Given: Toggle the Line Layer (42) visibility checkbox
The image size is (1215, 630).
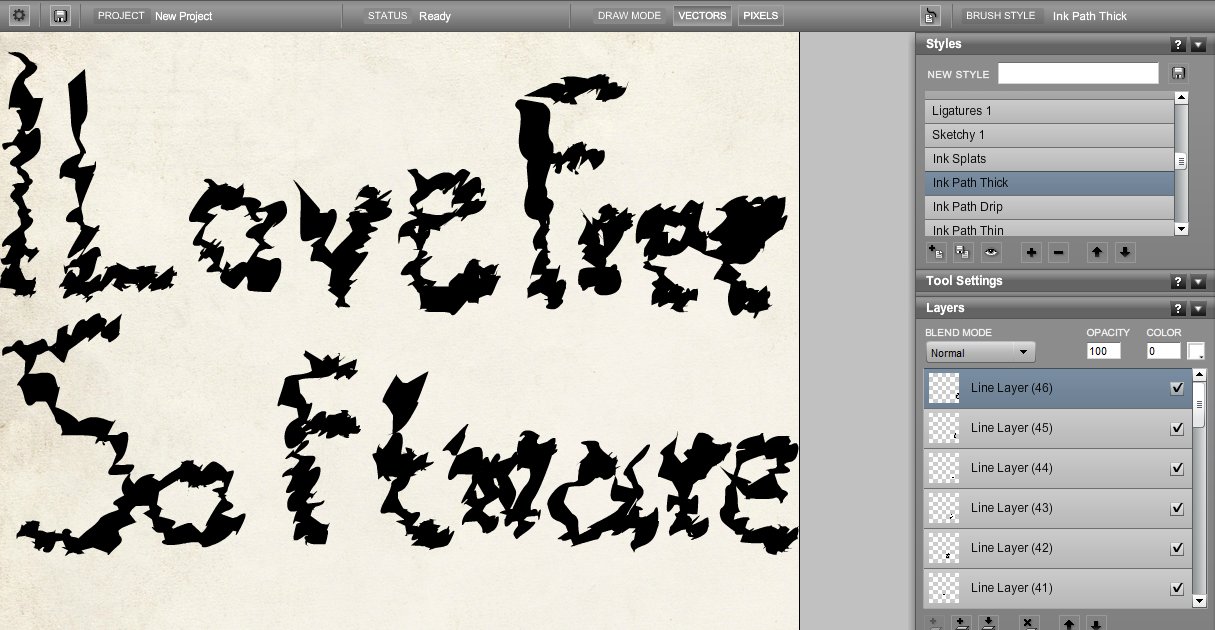Looking at the screenshot, I should pos(1177,548).
